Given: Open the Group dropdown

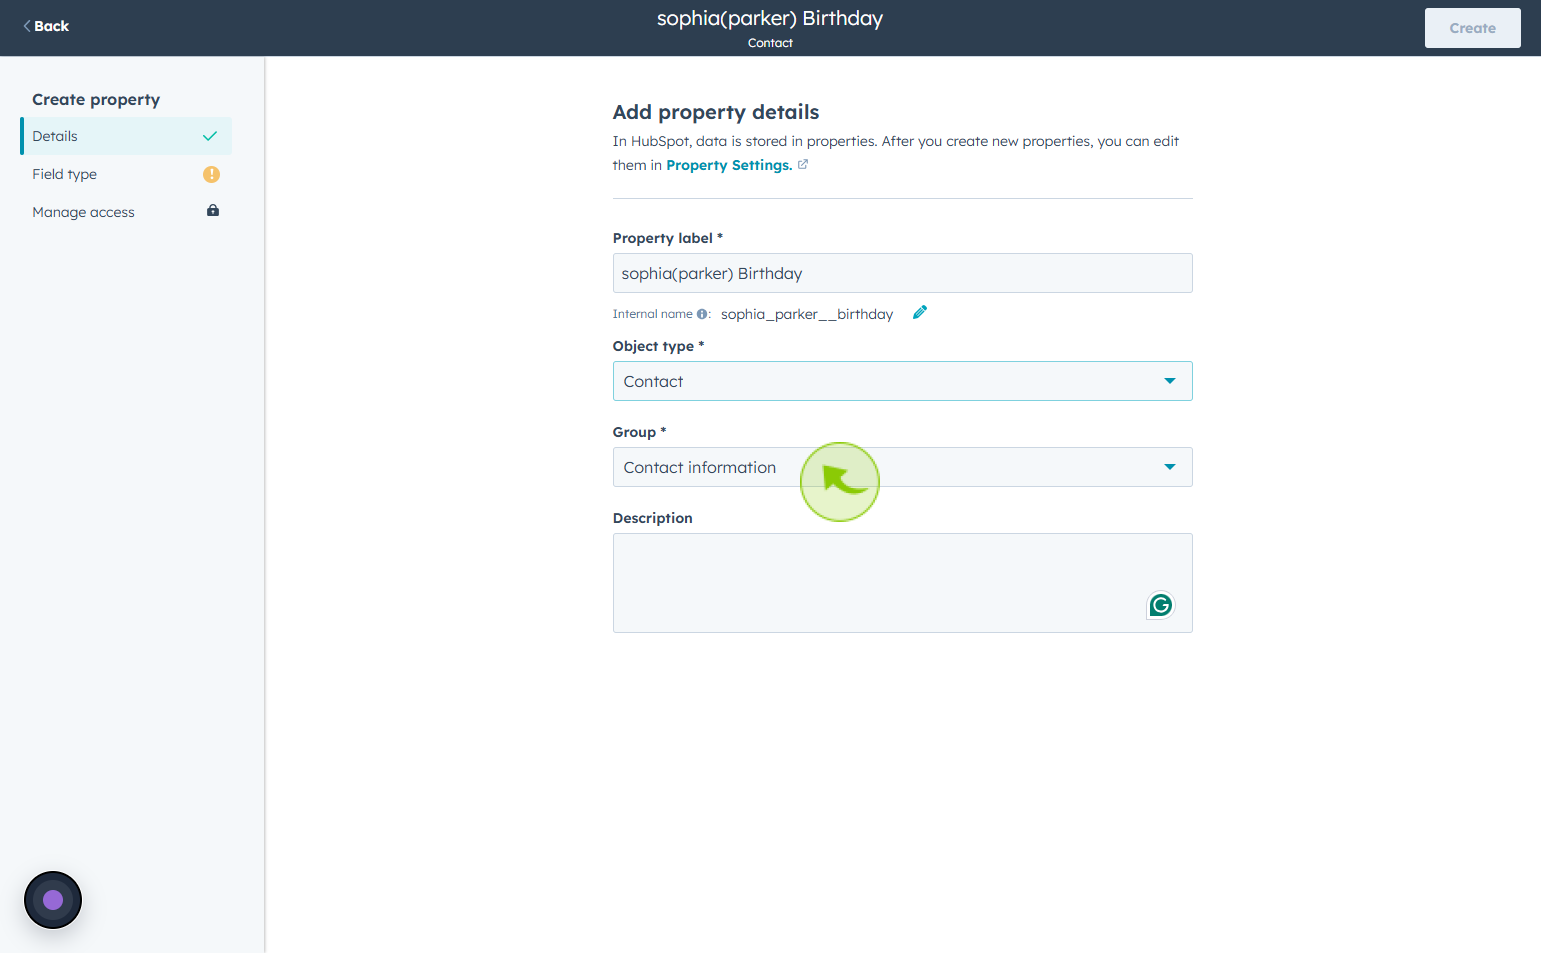Looking at the screenshot, I should pos(902,467).
